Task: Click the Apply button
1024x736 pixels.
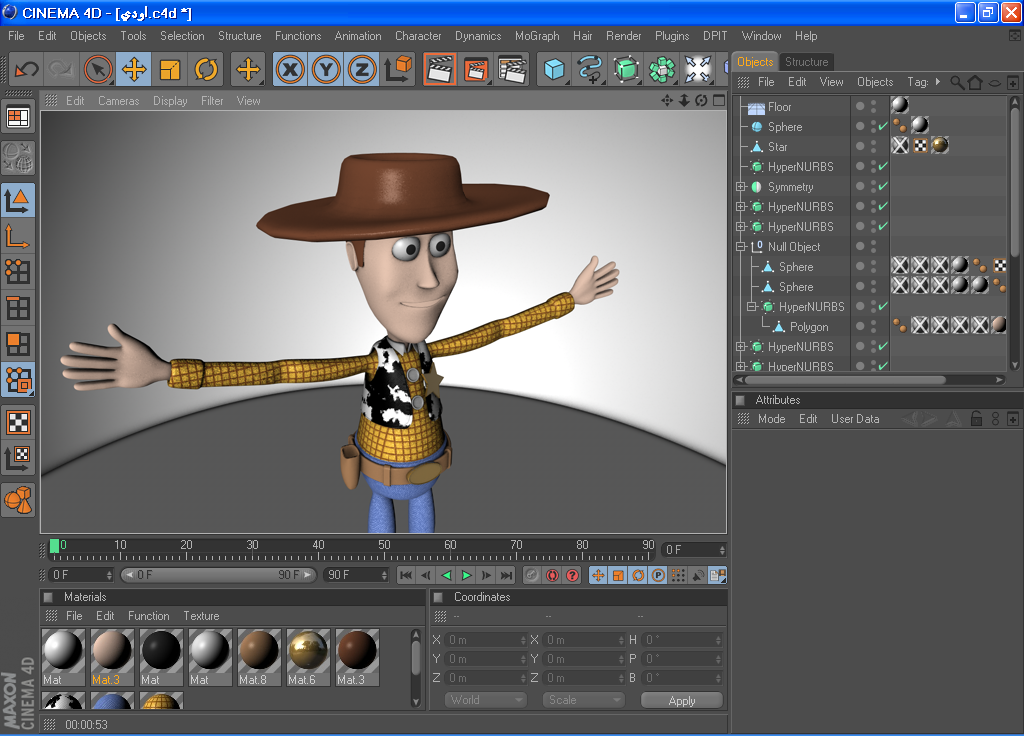Action: [682, 700]
